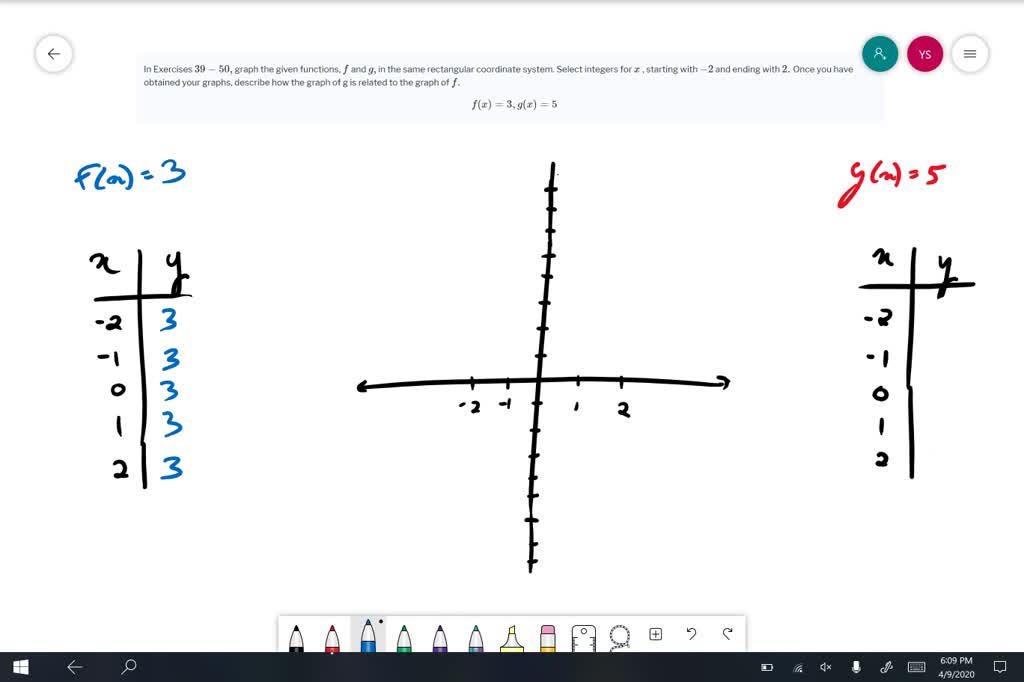Open Windows Ink Workspace from the tray

pyautogui.click(x=886, y=666)
